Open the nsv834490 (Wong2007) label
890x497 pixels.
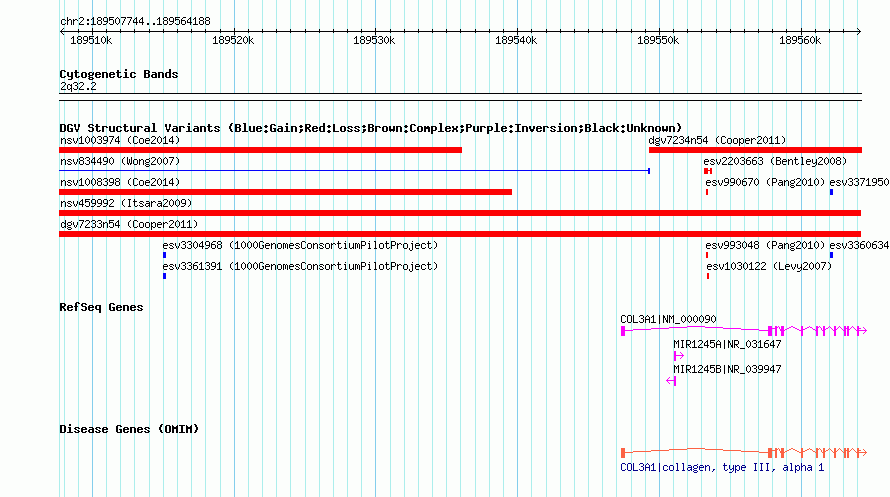(120, 161)
